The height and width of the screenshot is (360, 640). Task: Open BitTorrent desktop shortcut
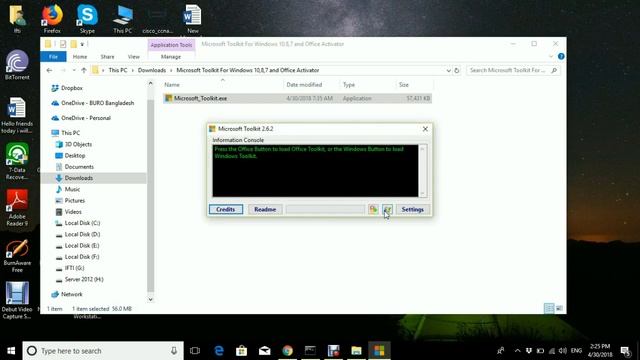[x=17, y=65]
